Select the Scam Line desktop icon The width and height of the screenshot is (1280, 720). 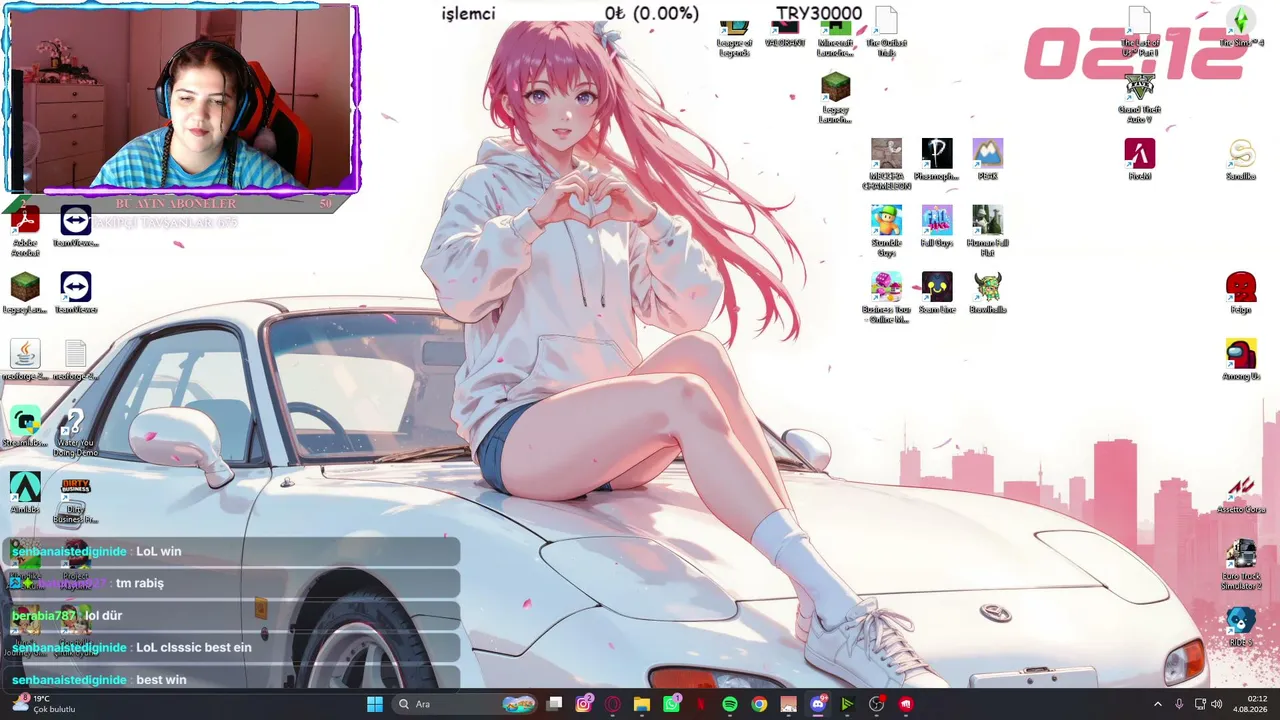(937, 293)
